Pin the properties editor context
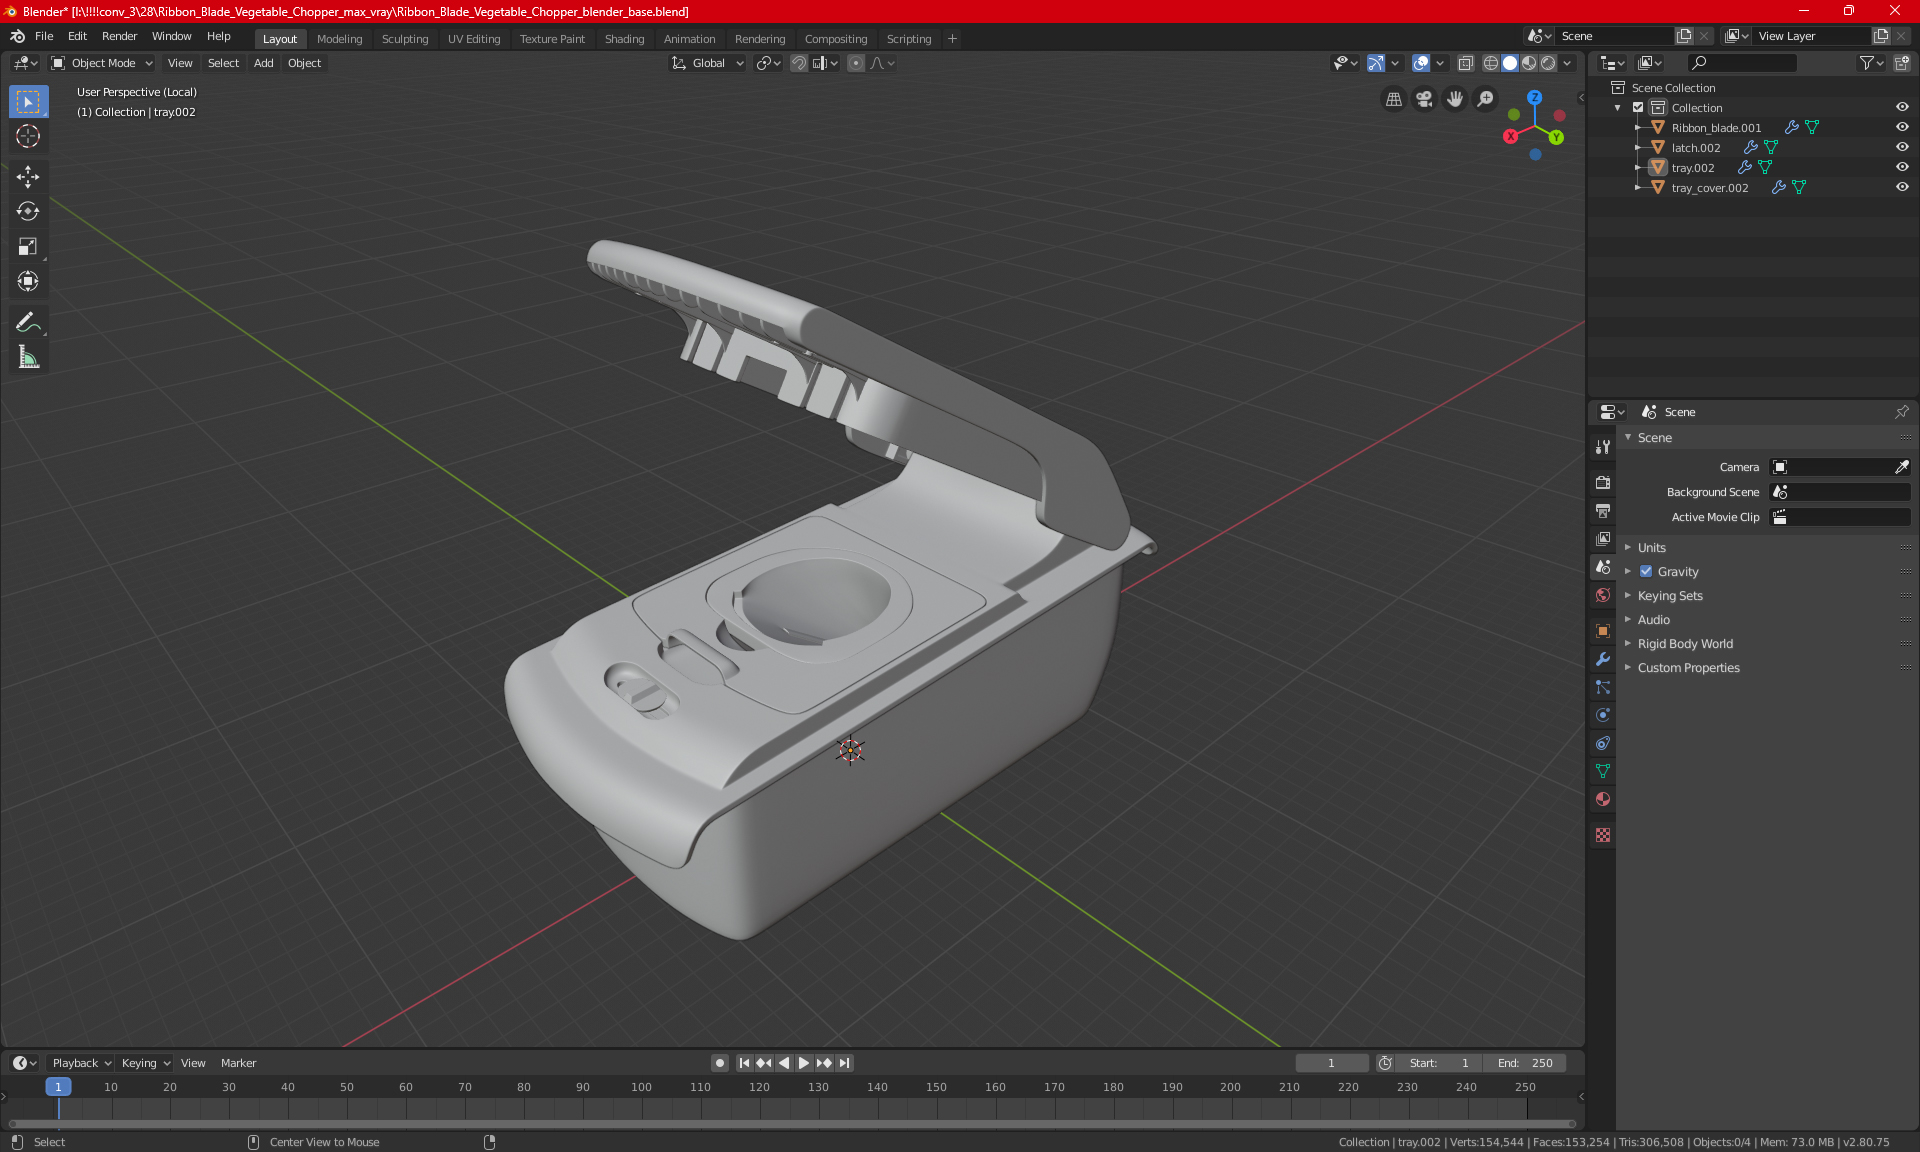The image size is (1920, 1152). point(1901,412)
